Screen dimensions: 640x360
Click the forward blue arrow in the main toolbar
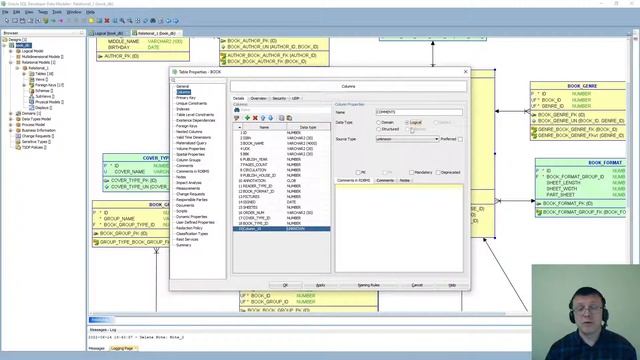pyautogui.click(x=176, y=20)
